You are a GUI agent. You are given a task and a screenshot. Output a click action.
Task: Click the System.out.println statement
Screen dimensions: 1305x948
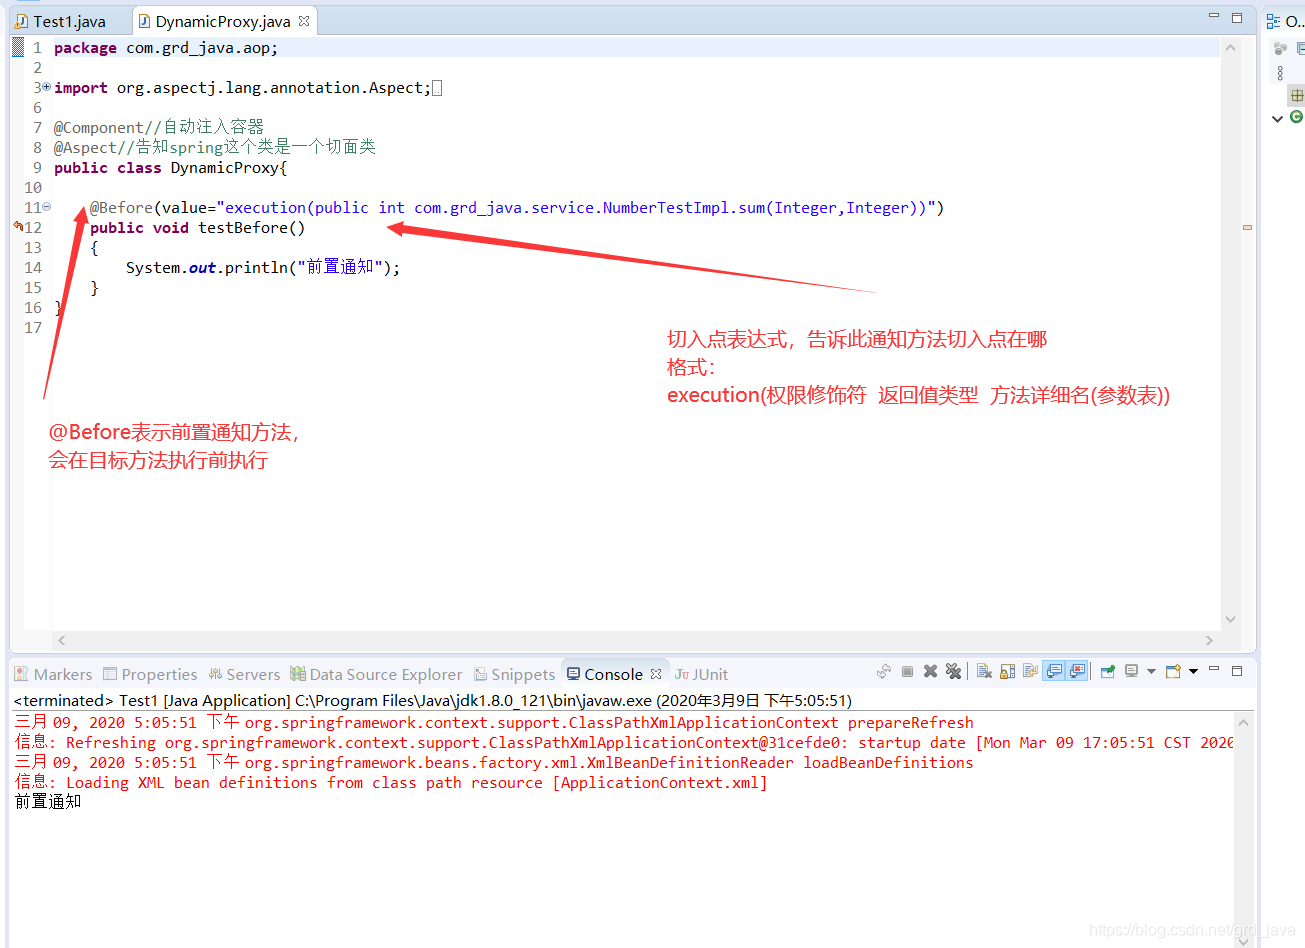pyautogui.click(x=263, y=268)
